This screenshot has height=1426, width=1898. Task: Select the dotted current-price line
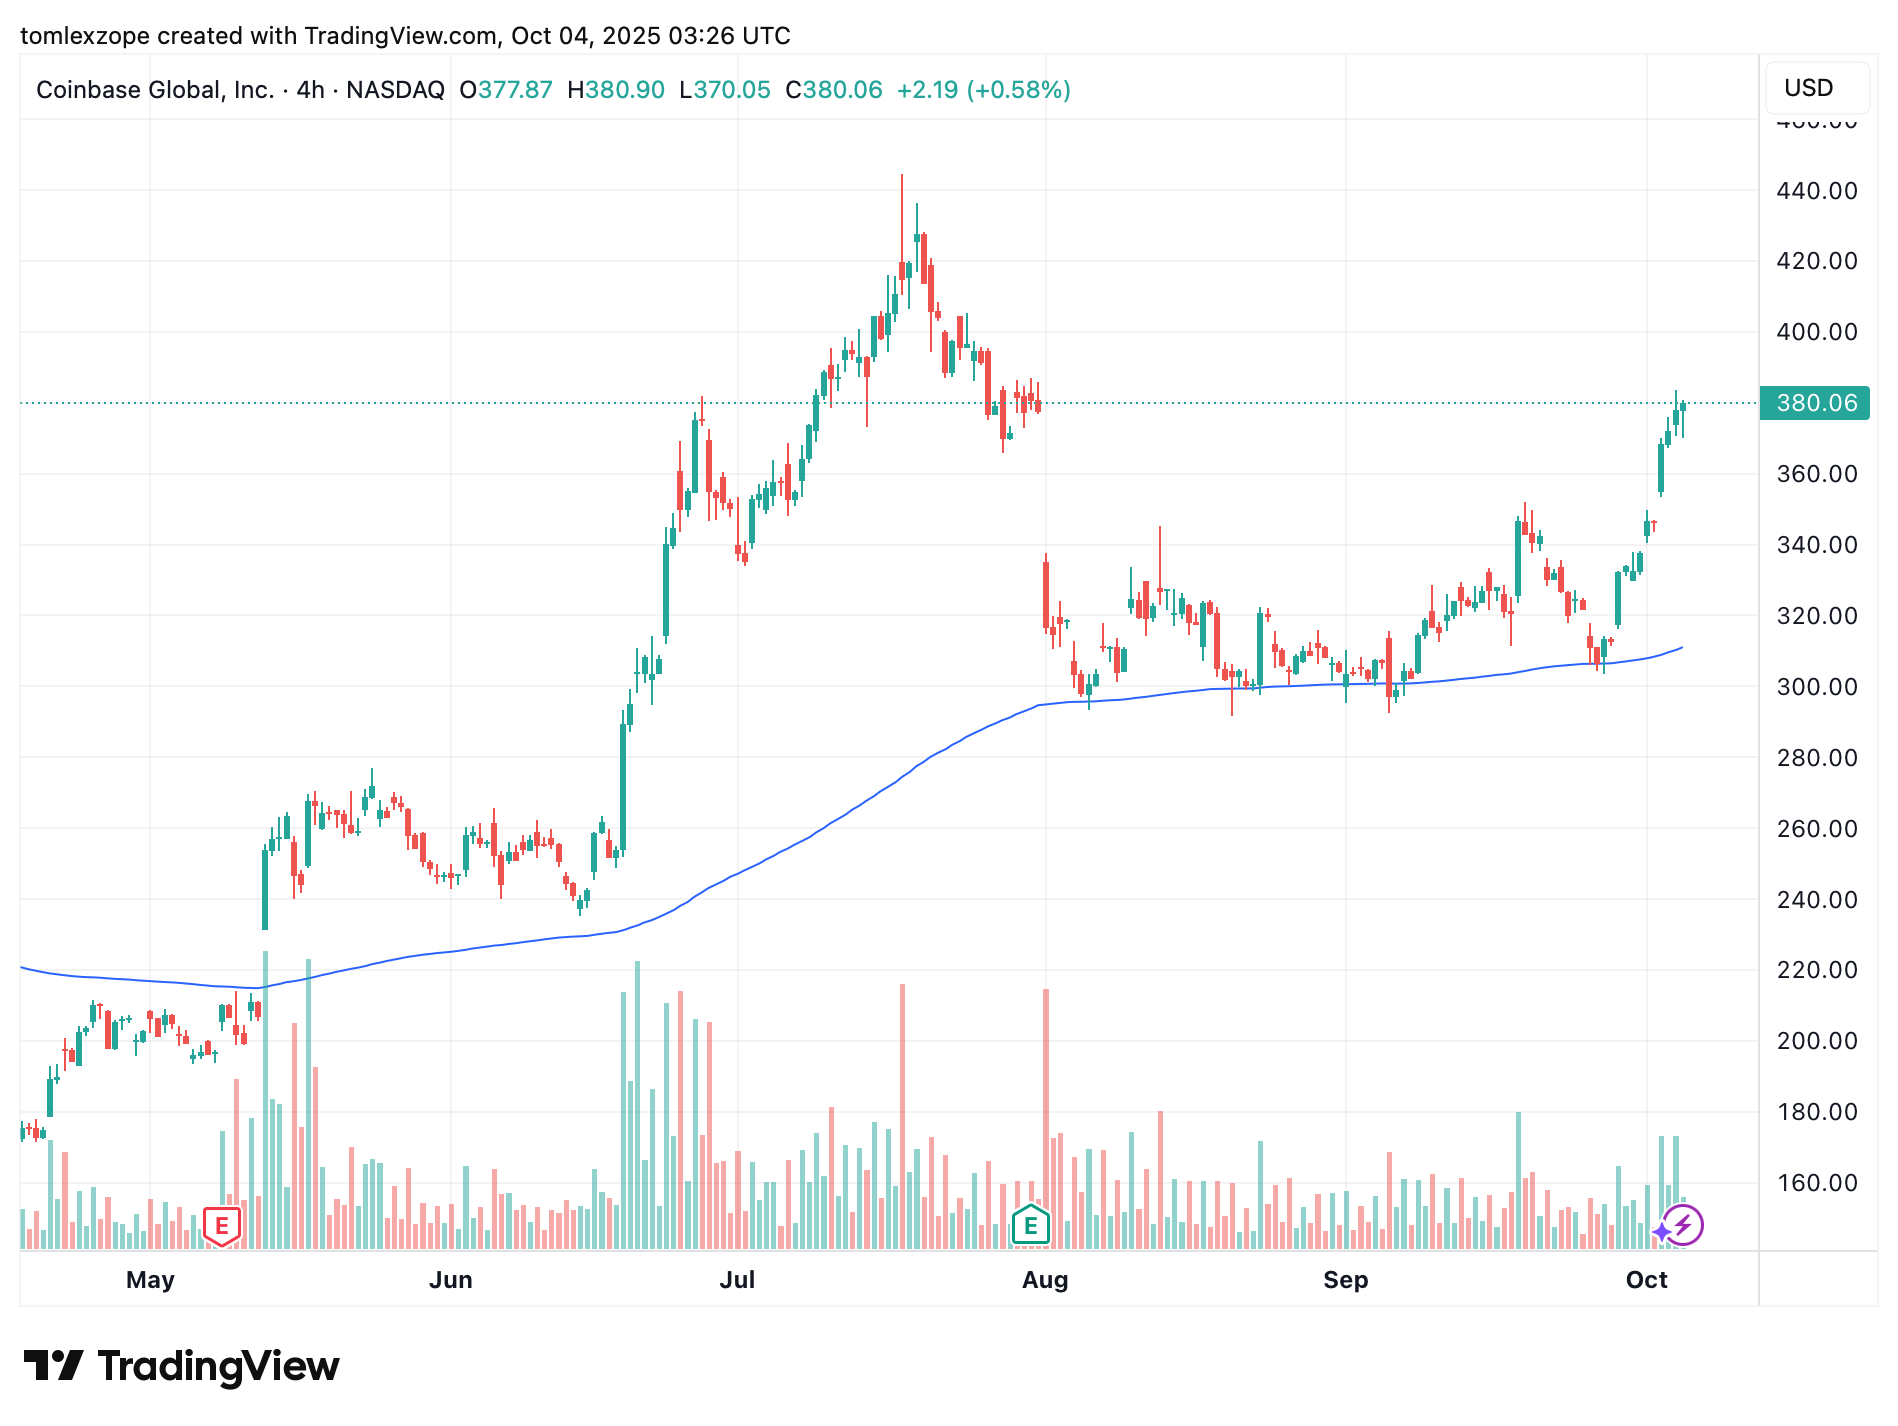(x=1200, y=403)
